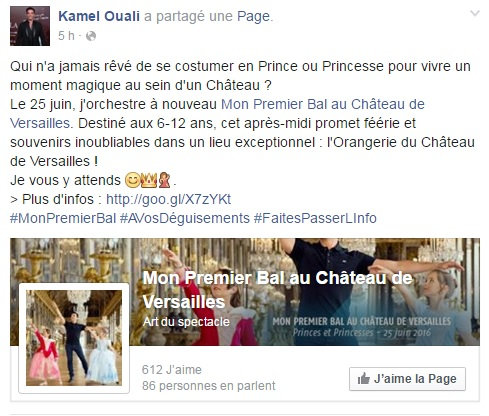Click the 5 h timestamp
This screenshot has width=489, height=416.
tap(66, 36)
